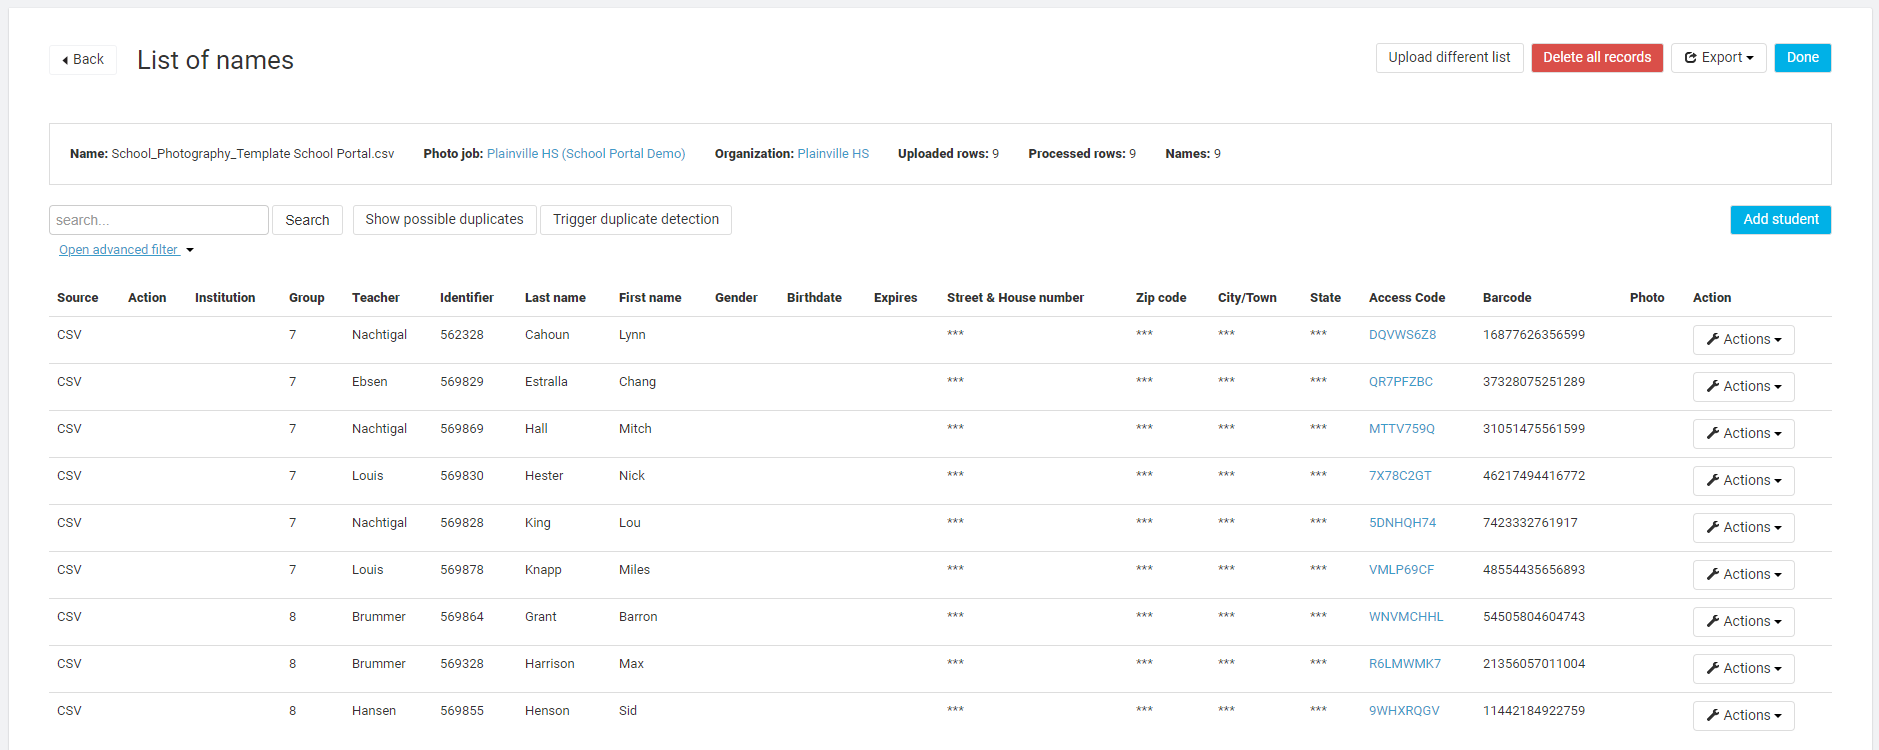
Task: Open access code 9WHXRQGV
Action: click(1404, 711)
